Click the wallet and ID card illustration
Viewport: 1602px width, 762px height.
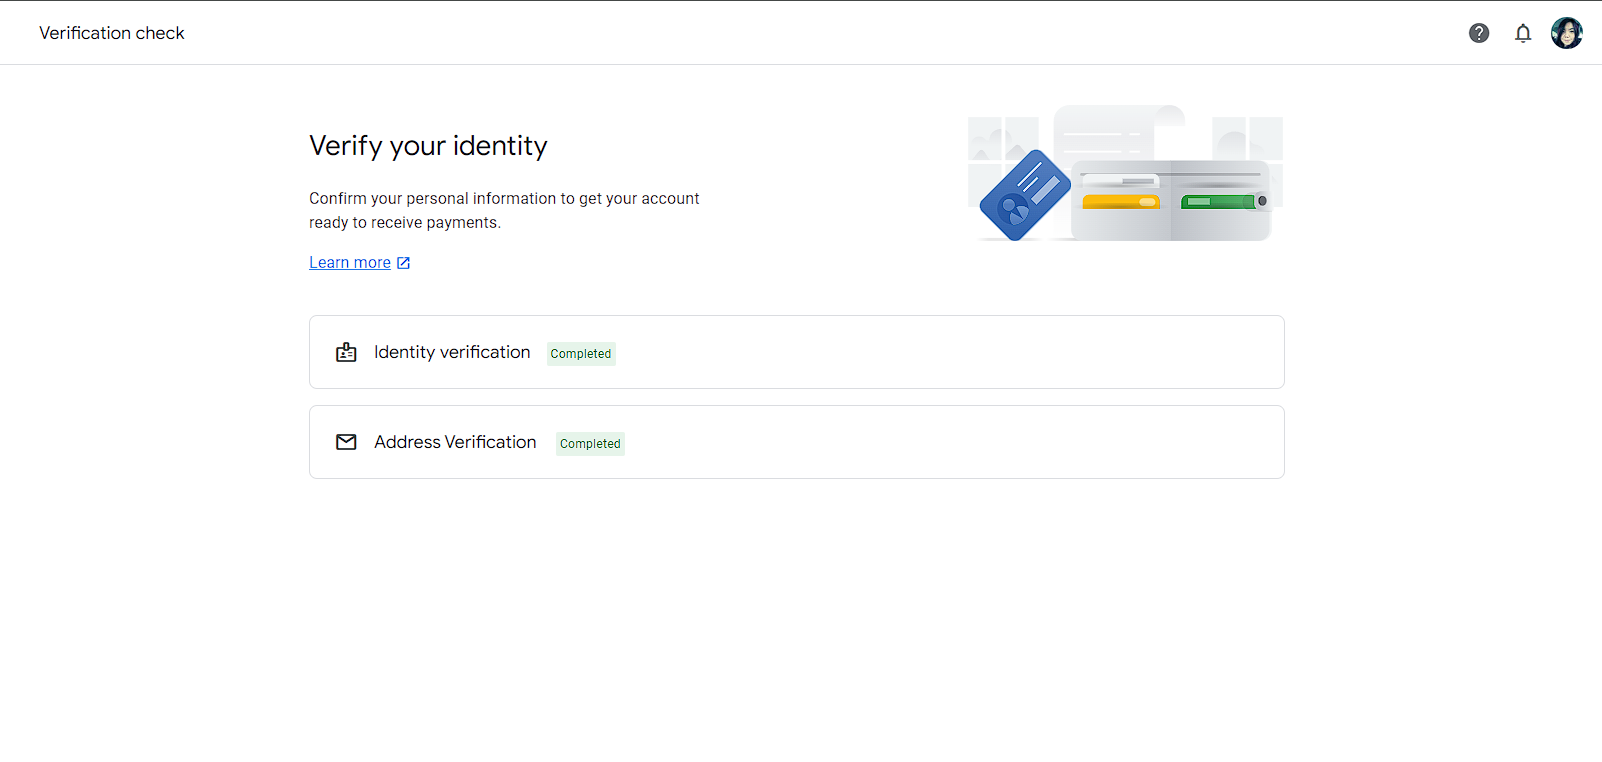(1125, 174)
